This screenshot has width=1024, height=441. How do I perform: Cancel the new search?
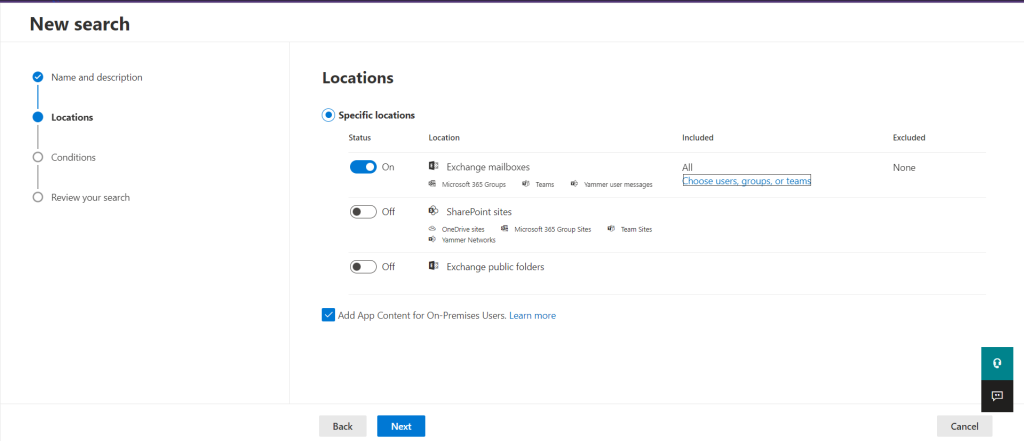point(964,426)
